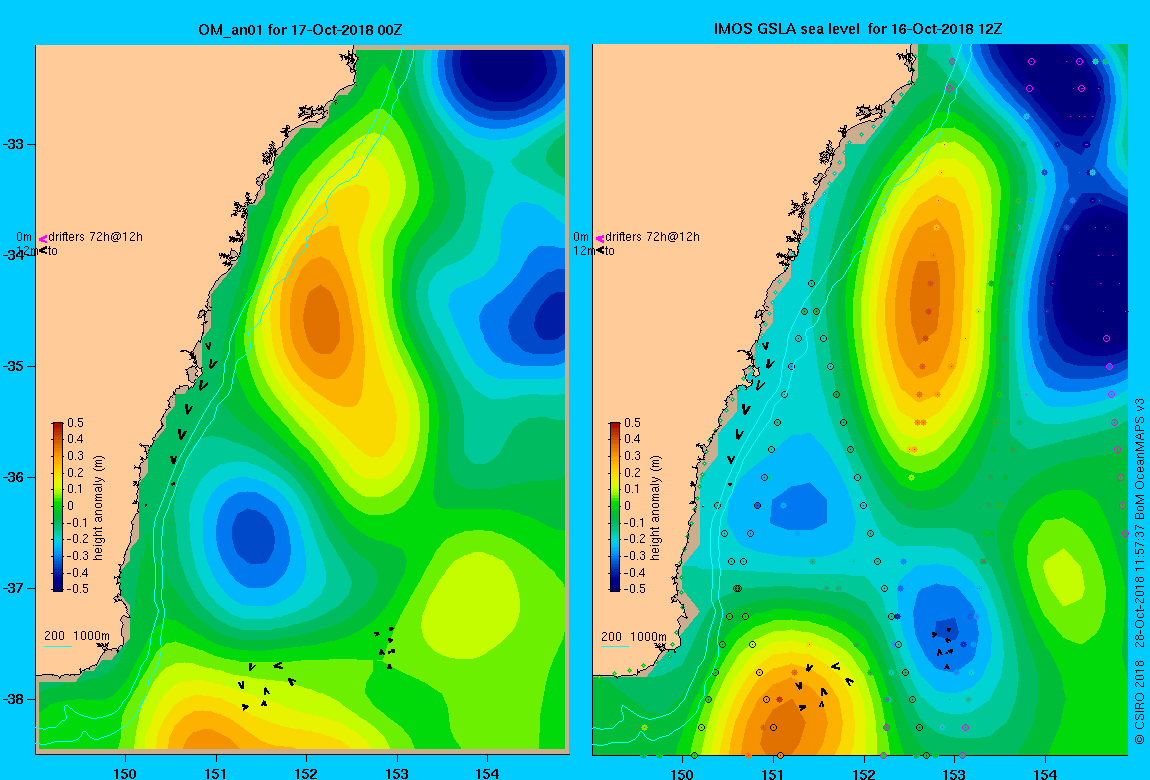The image size is (1150, 780).
Task: Click the black 12m arrow in right legend
Action: [601, 251]
